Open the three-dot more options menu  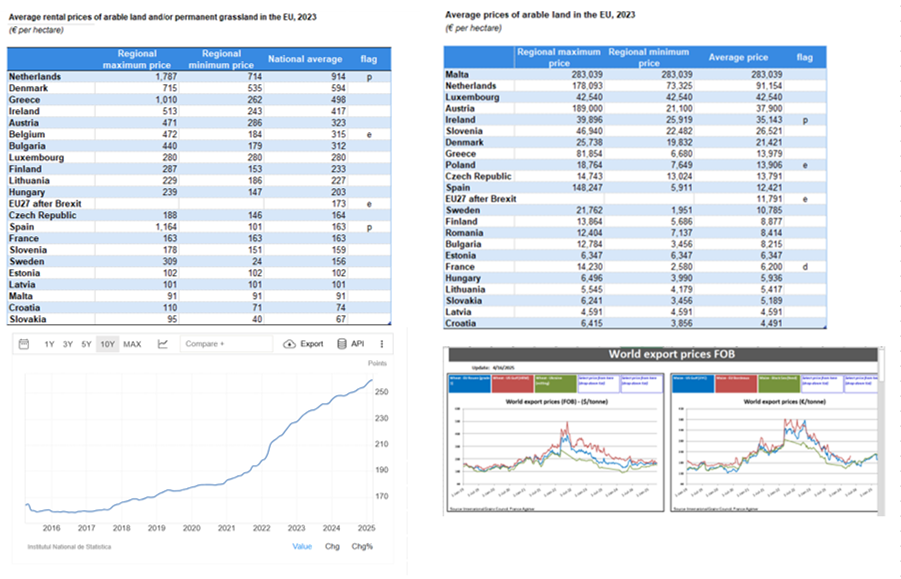pyautogui.click(x=381, y=344)
